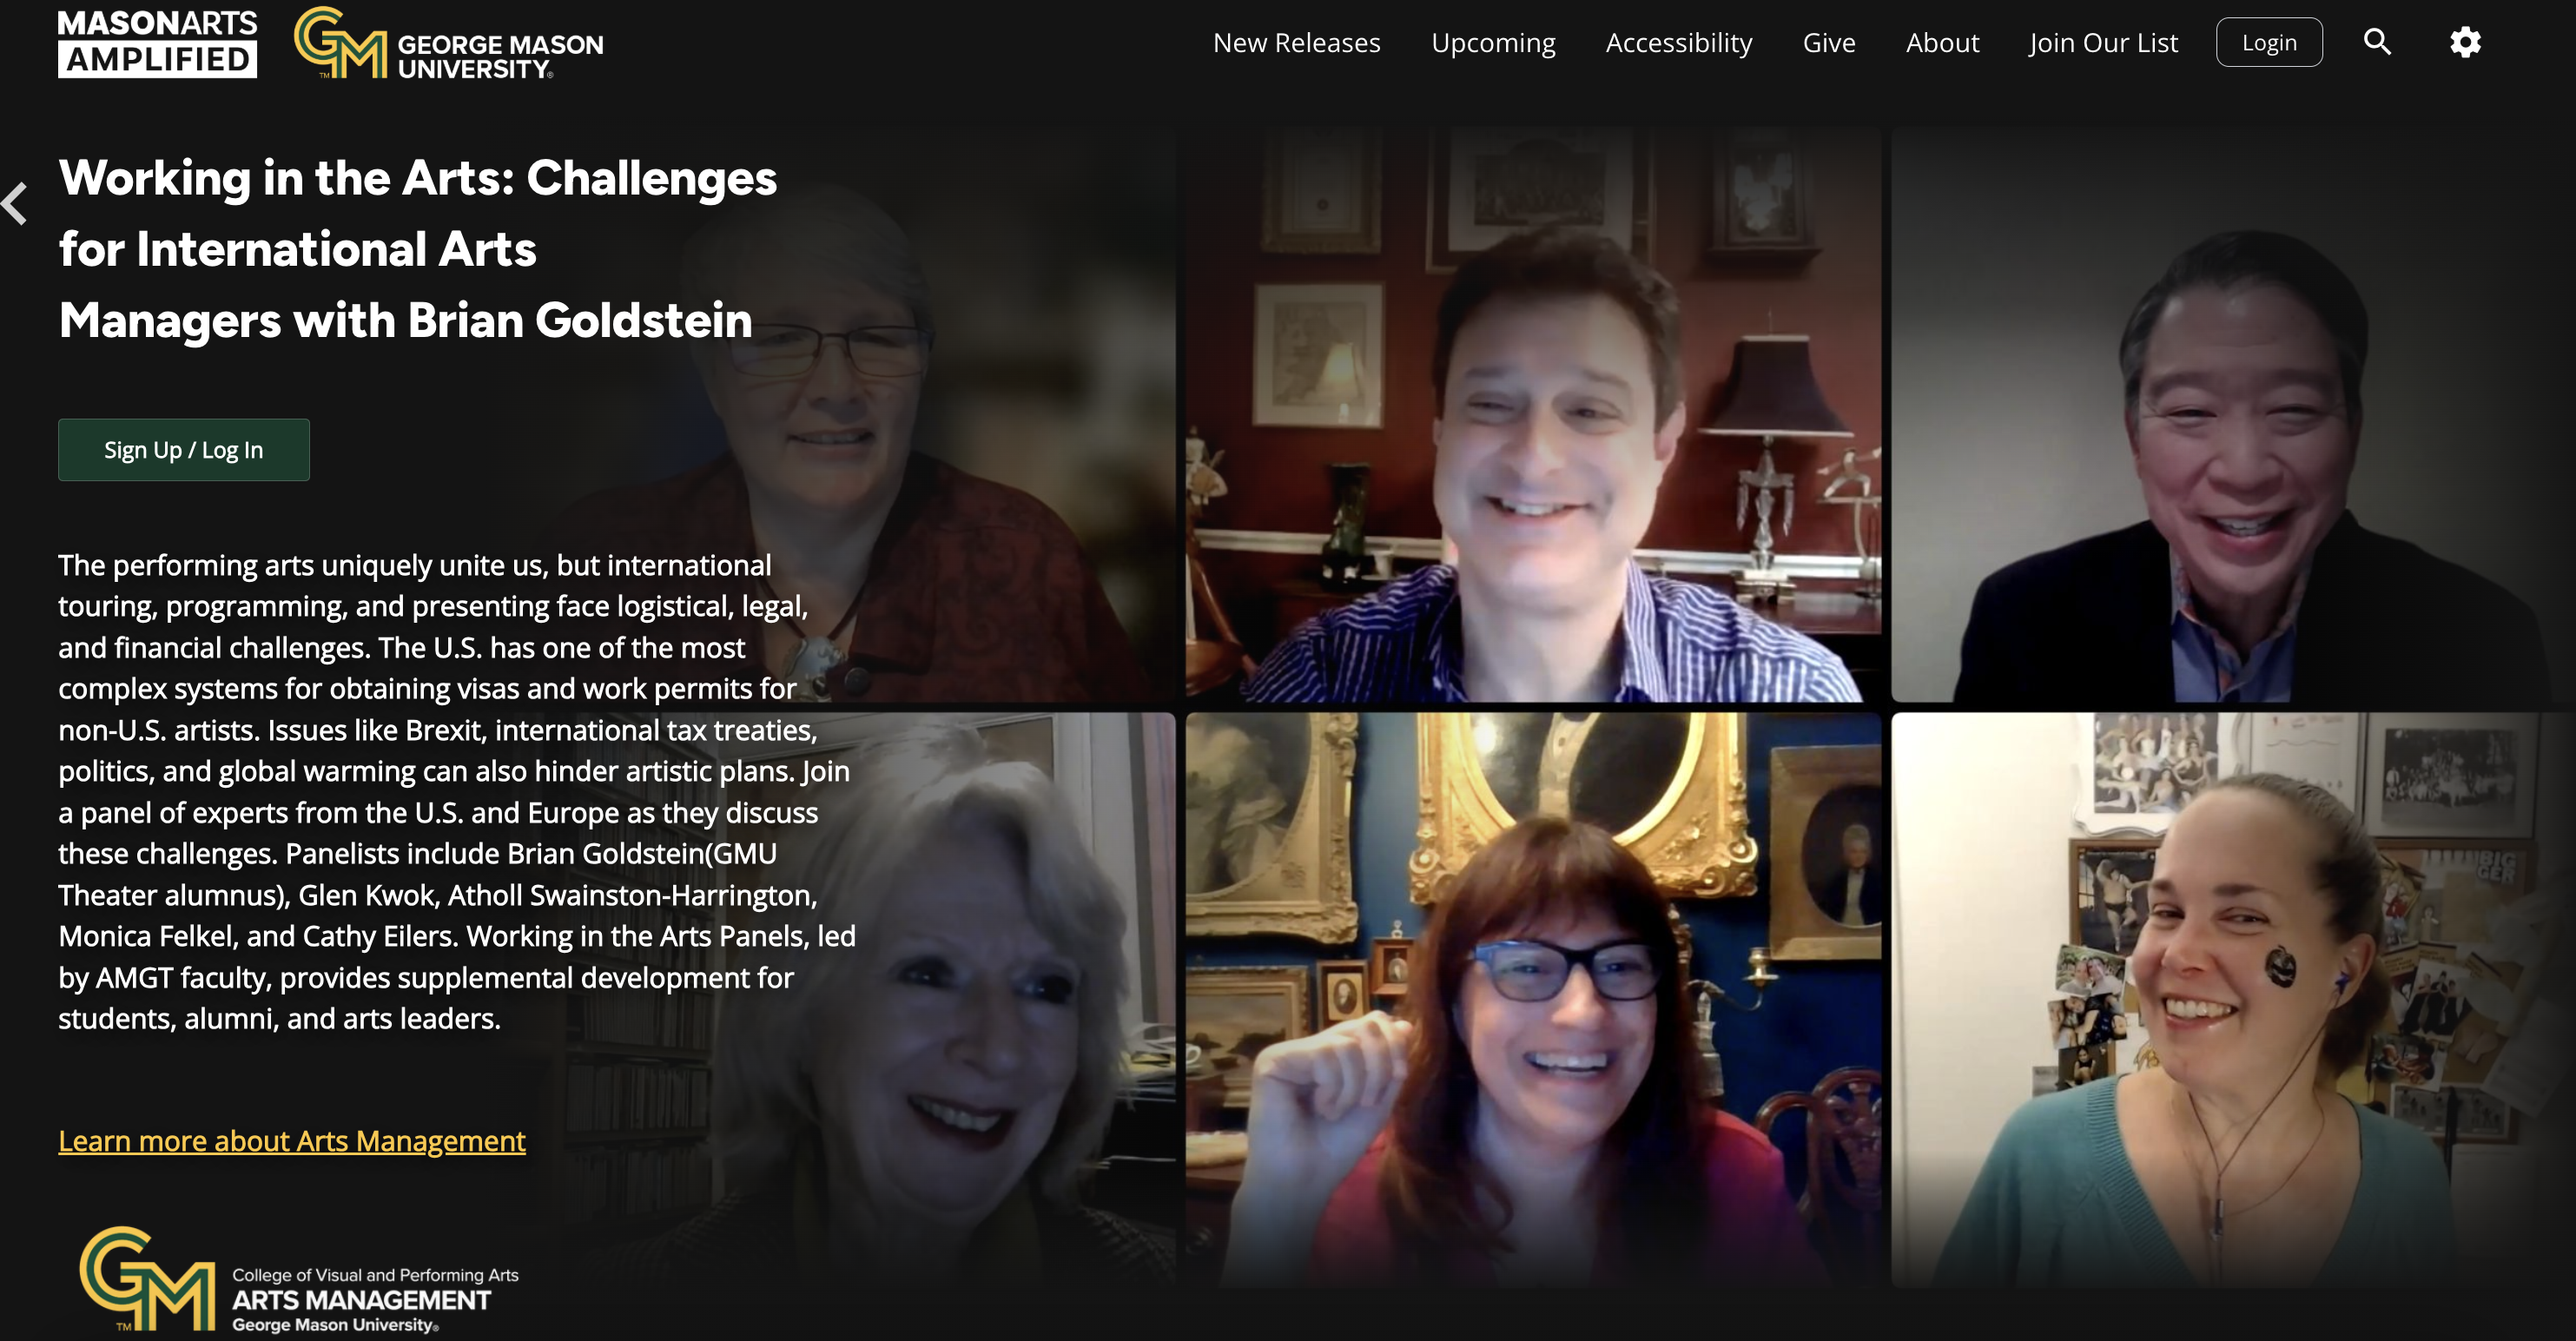
Task: Click the Mason Arts Amplified logo
Action: coord(157,43)
